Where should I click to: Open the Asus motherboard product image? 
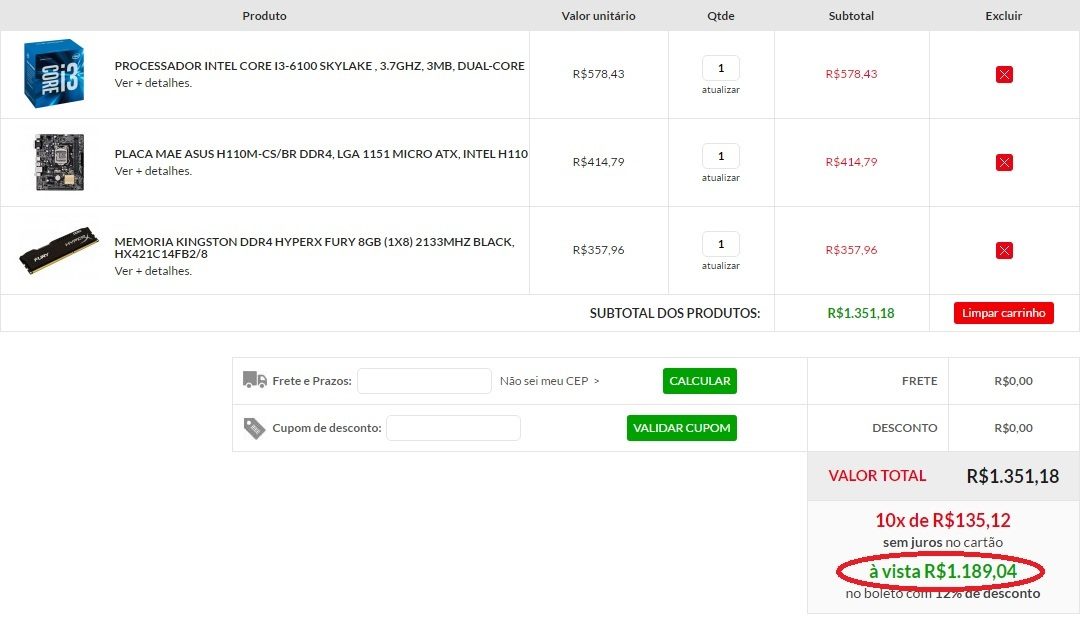click(x=59, y=162)
